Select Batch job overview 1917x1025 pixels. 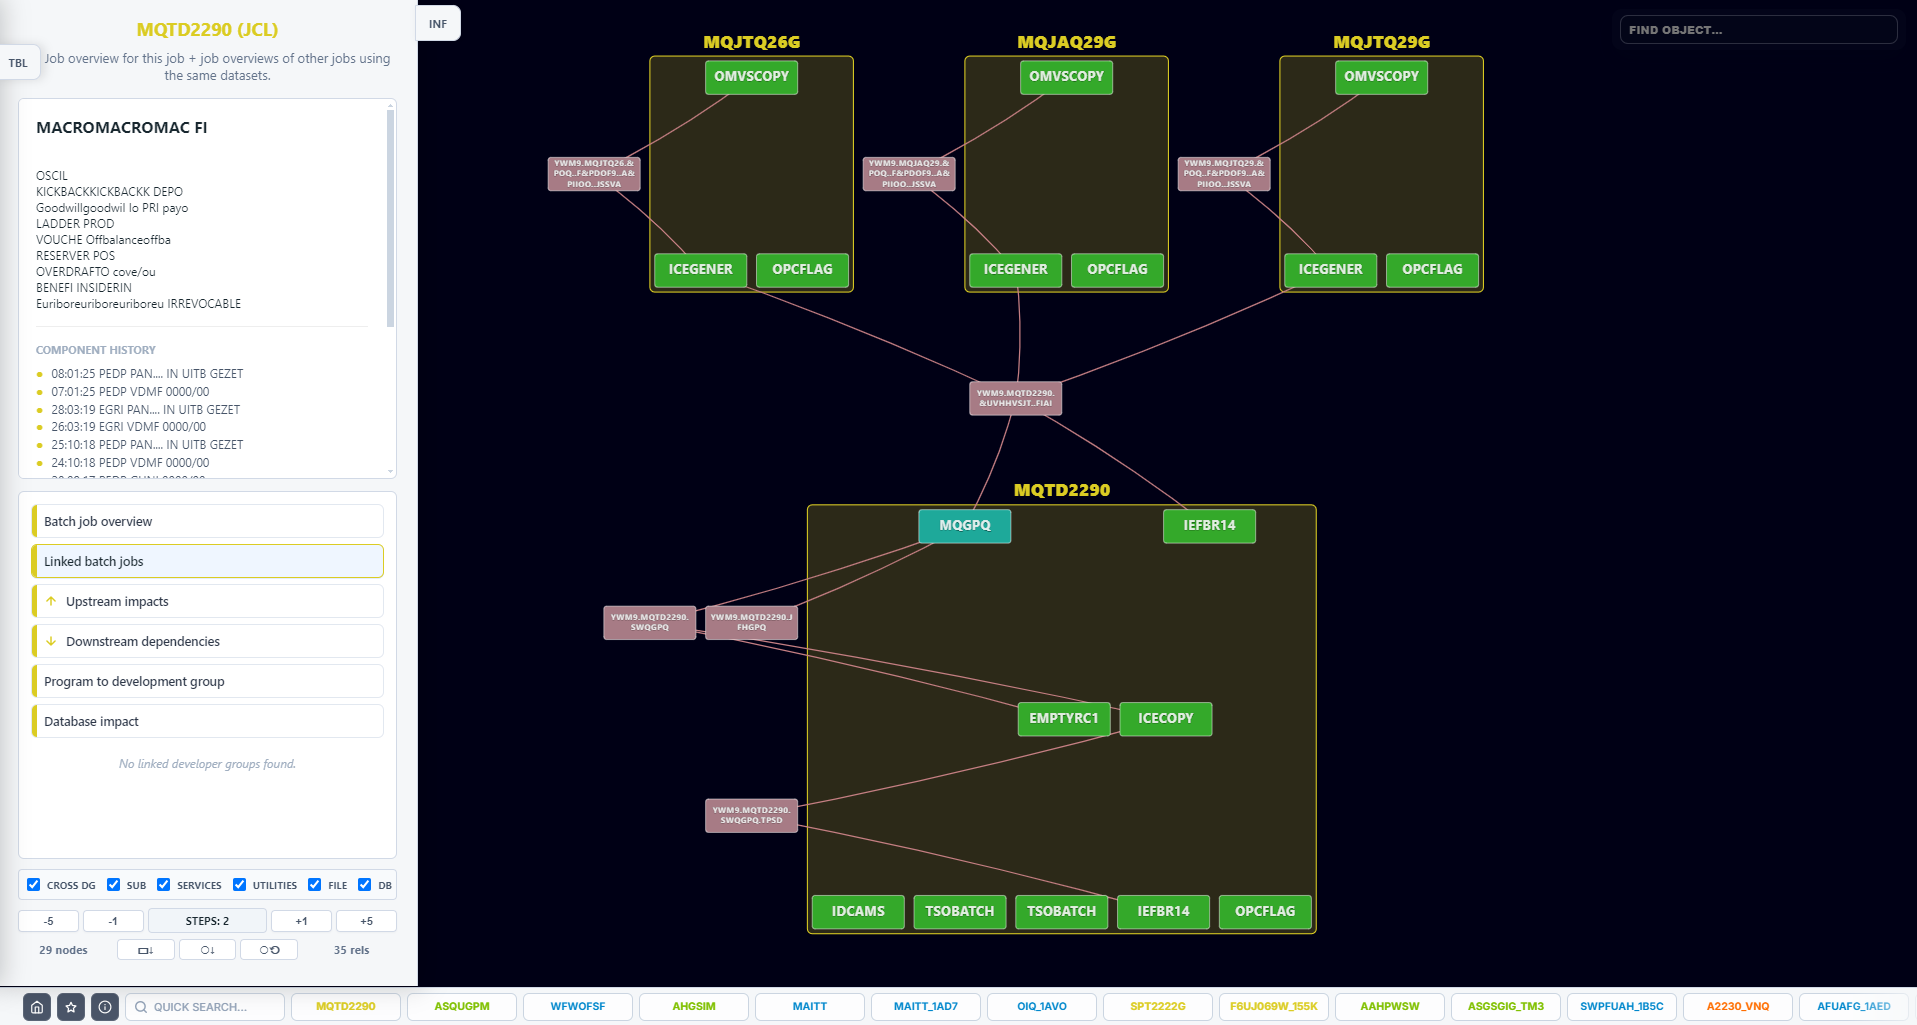(208, 521)
